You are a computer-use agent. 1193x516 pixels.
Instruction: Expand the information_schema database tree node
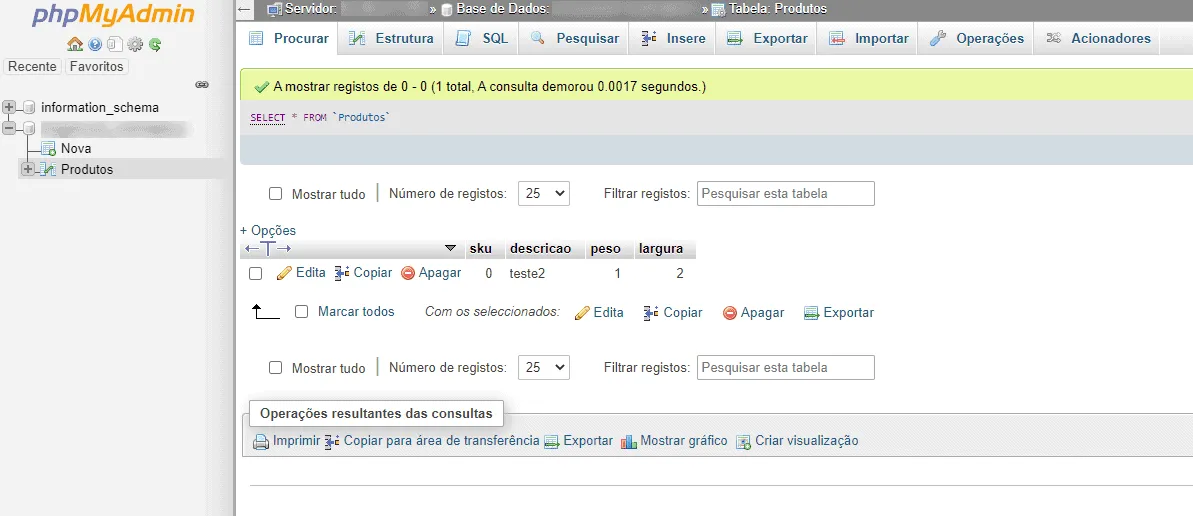[9, 107]
